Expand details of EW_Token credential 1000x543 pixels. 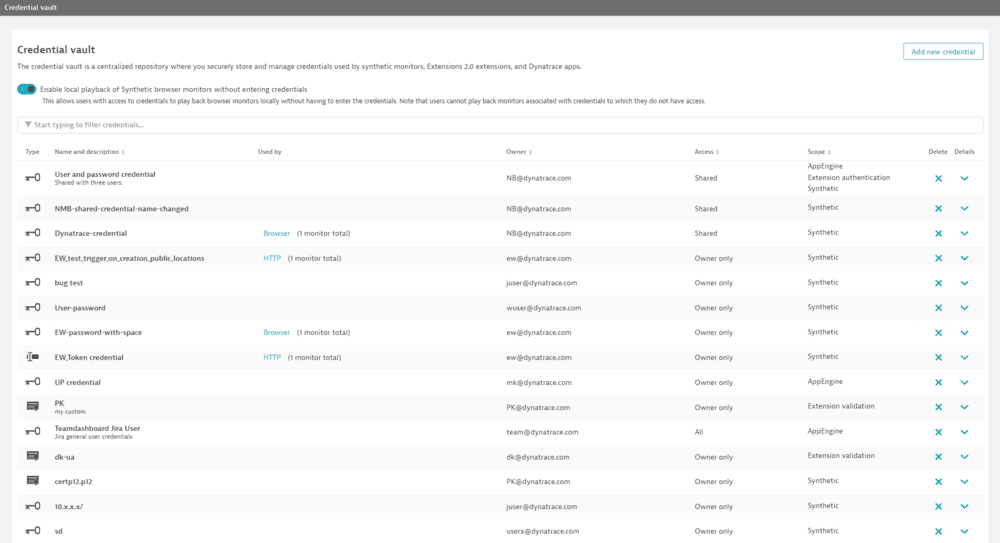(x=964, y=357)
